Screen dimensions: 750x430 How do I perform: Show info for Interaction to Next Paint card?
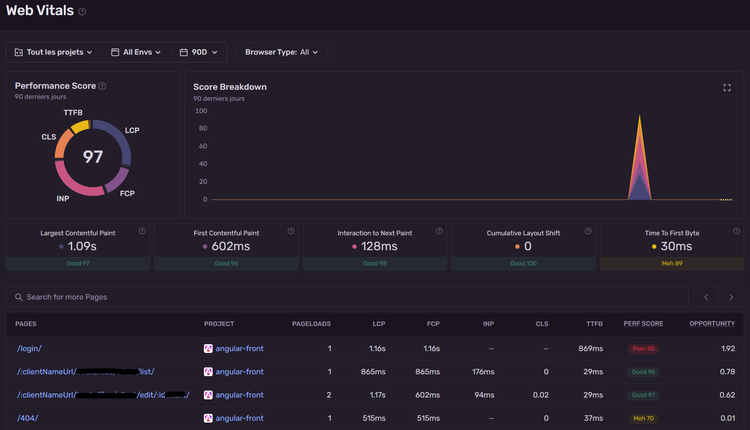coord(439,231)
